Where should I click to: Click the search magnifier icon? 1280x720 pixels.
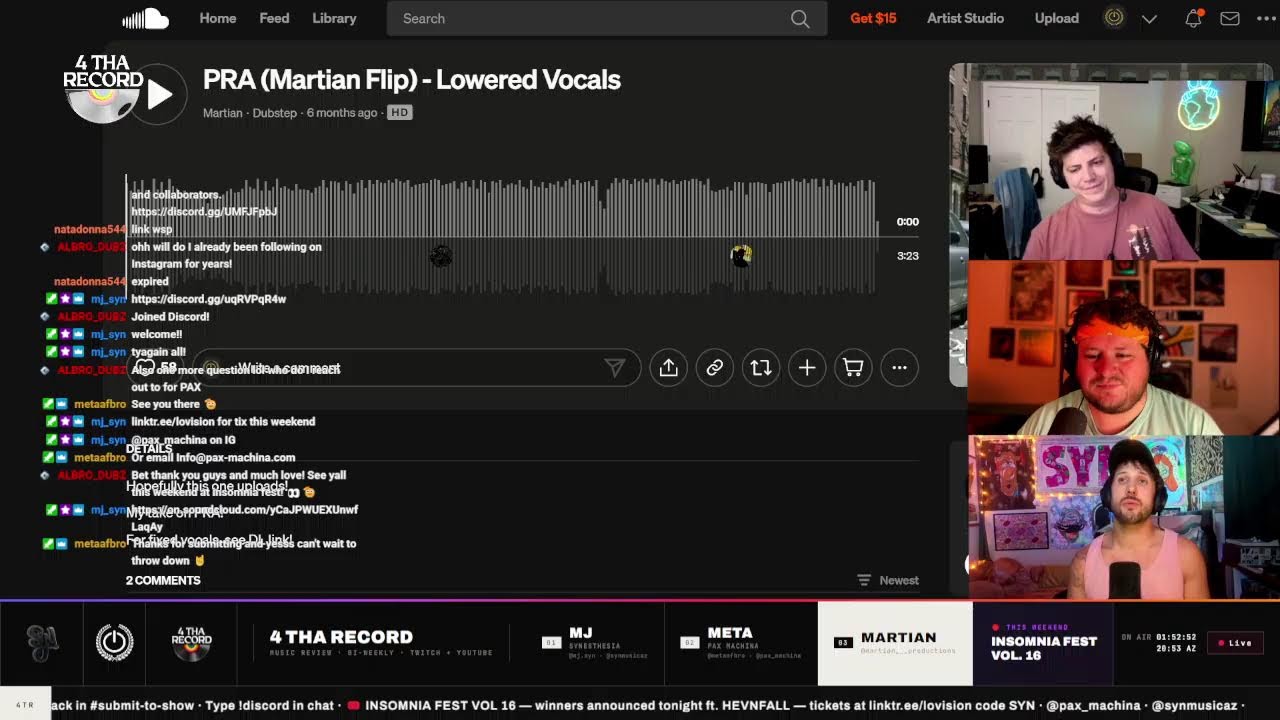[800, 18]
